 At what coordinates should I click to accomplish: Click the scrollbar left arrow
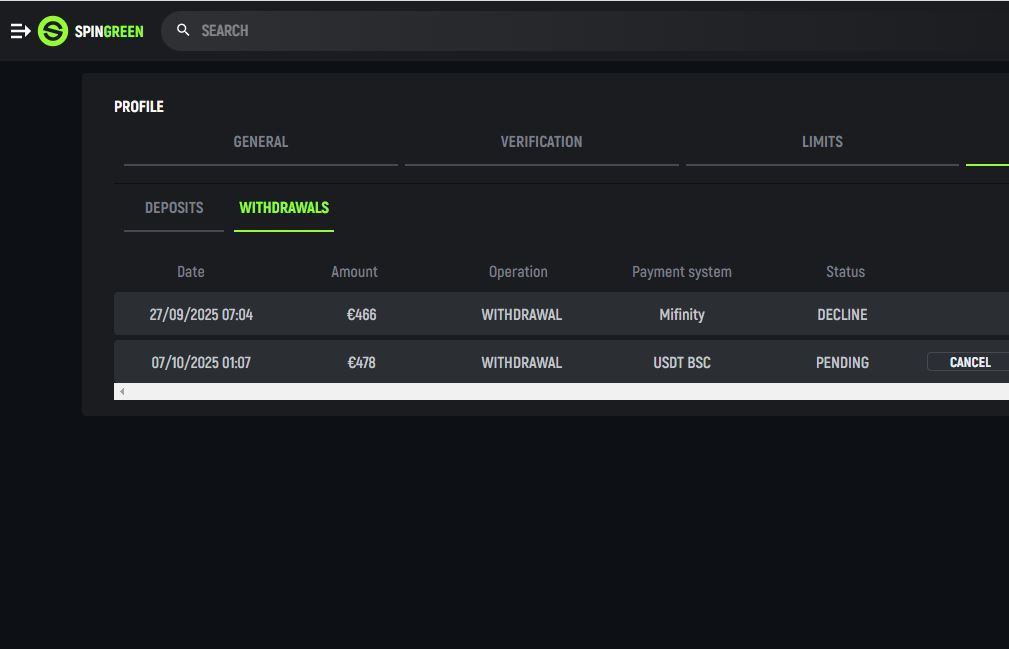(122, 392)
